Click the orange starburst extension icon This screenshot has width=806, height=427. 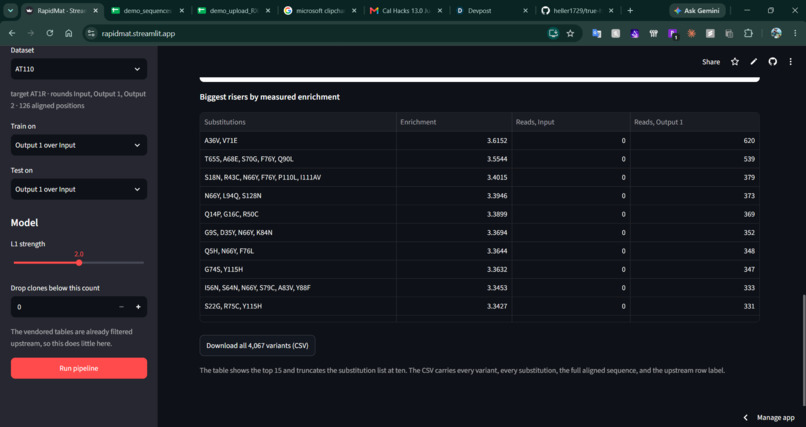pyautogui.click(x=691, y=33)
